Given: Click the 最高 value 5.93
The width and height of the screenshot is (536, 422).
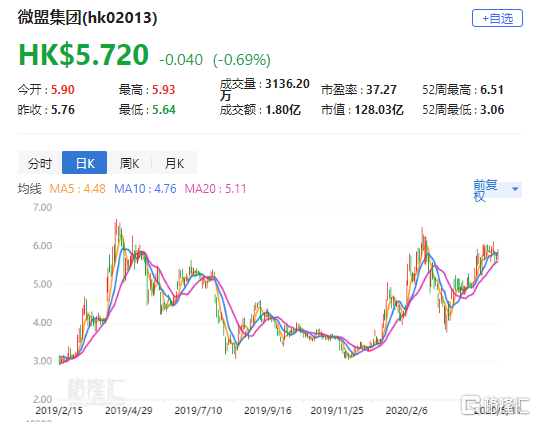Looking at the screenshot, I should [x=163, y=90].
